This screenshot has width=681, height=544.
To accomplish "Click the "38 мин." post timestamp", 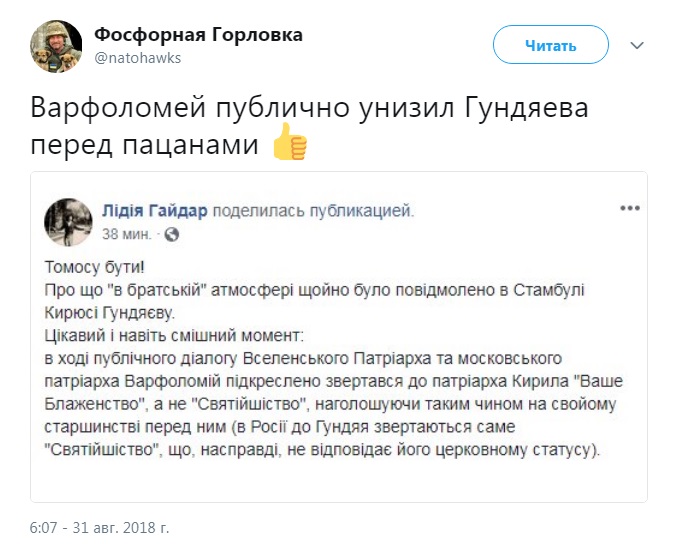I will pyautogui.click(x=127, y=235).
